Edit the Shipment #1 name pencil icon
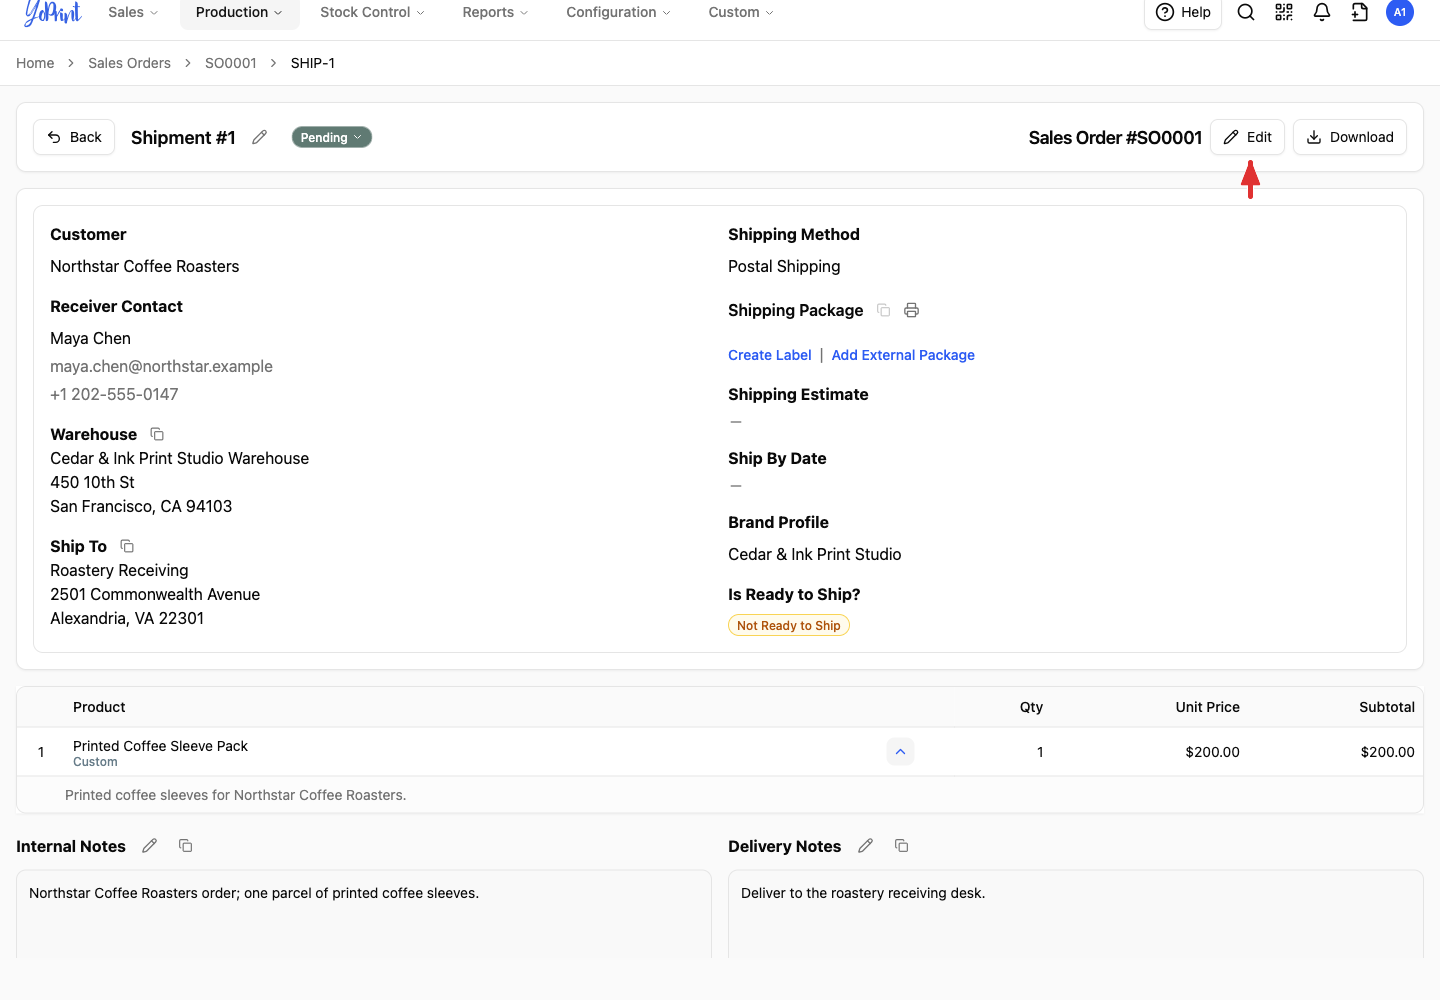This screenshot has width=1440, height=1000. pyautogui.click(x=260, y=137)
